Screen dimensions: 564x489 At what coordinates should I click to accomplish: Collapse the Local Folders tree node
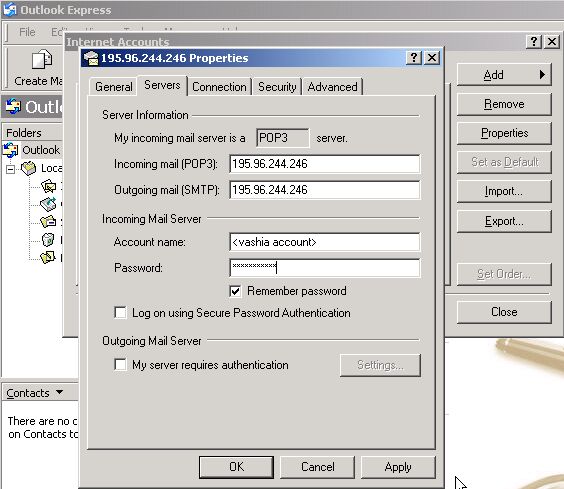10,169
